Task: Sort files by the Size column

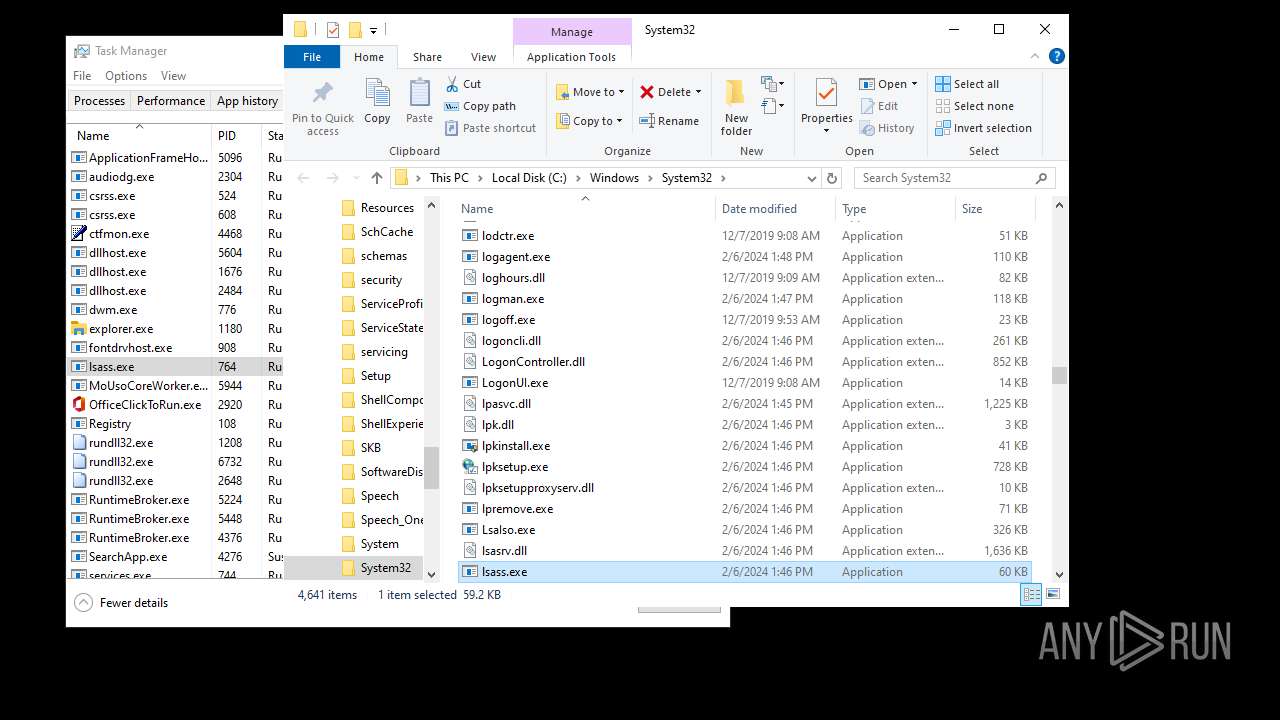Action: pos(994,209)
